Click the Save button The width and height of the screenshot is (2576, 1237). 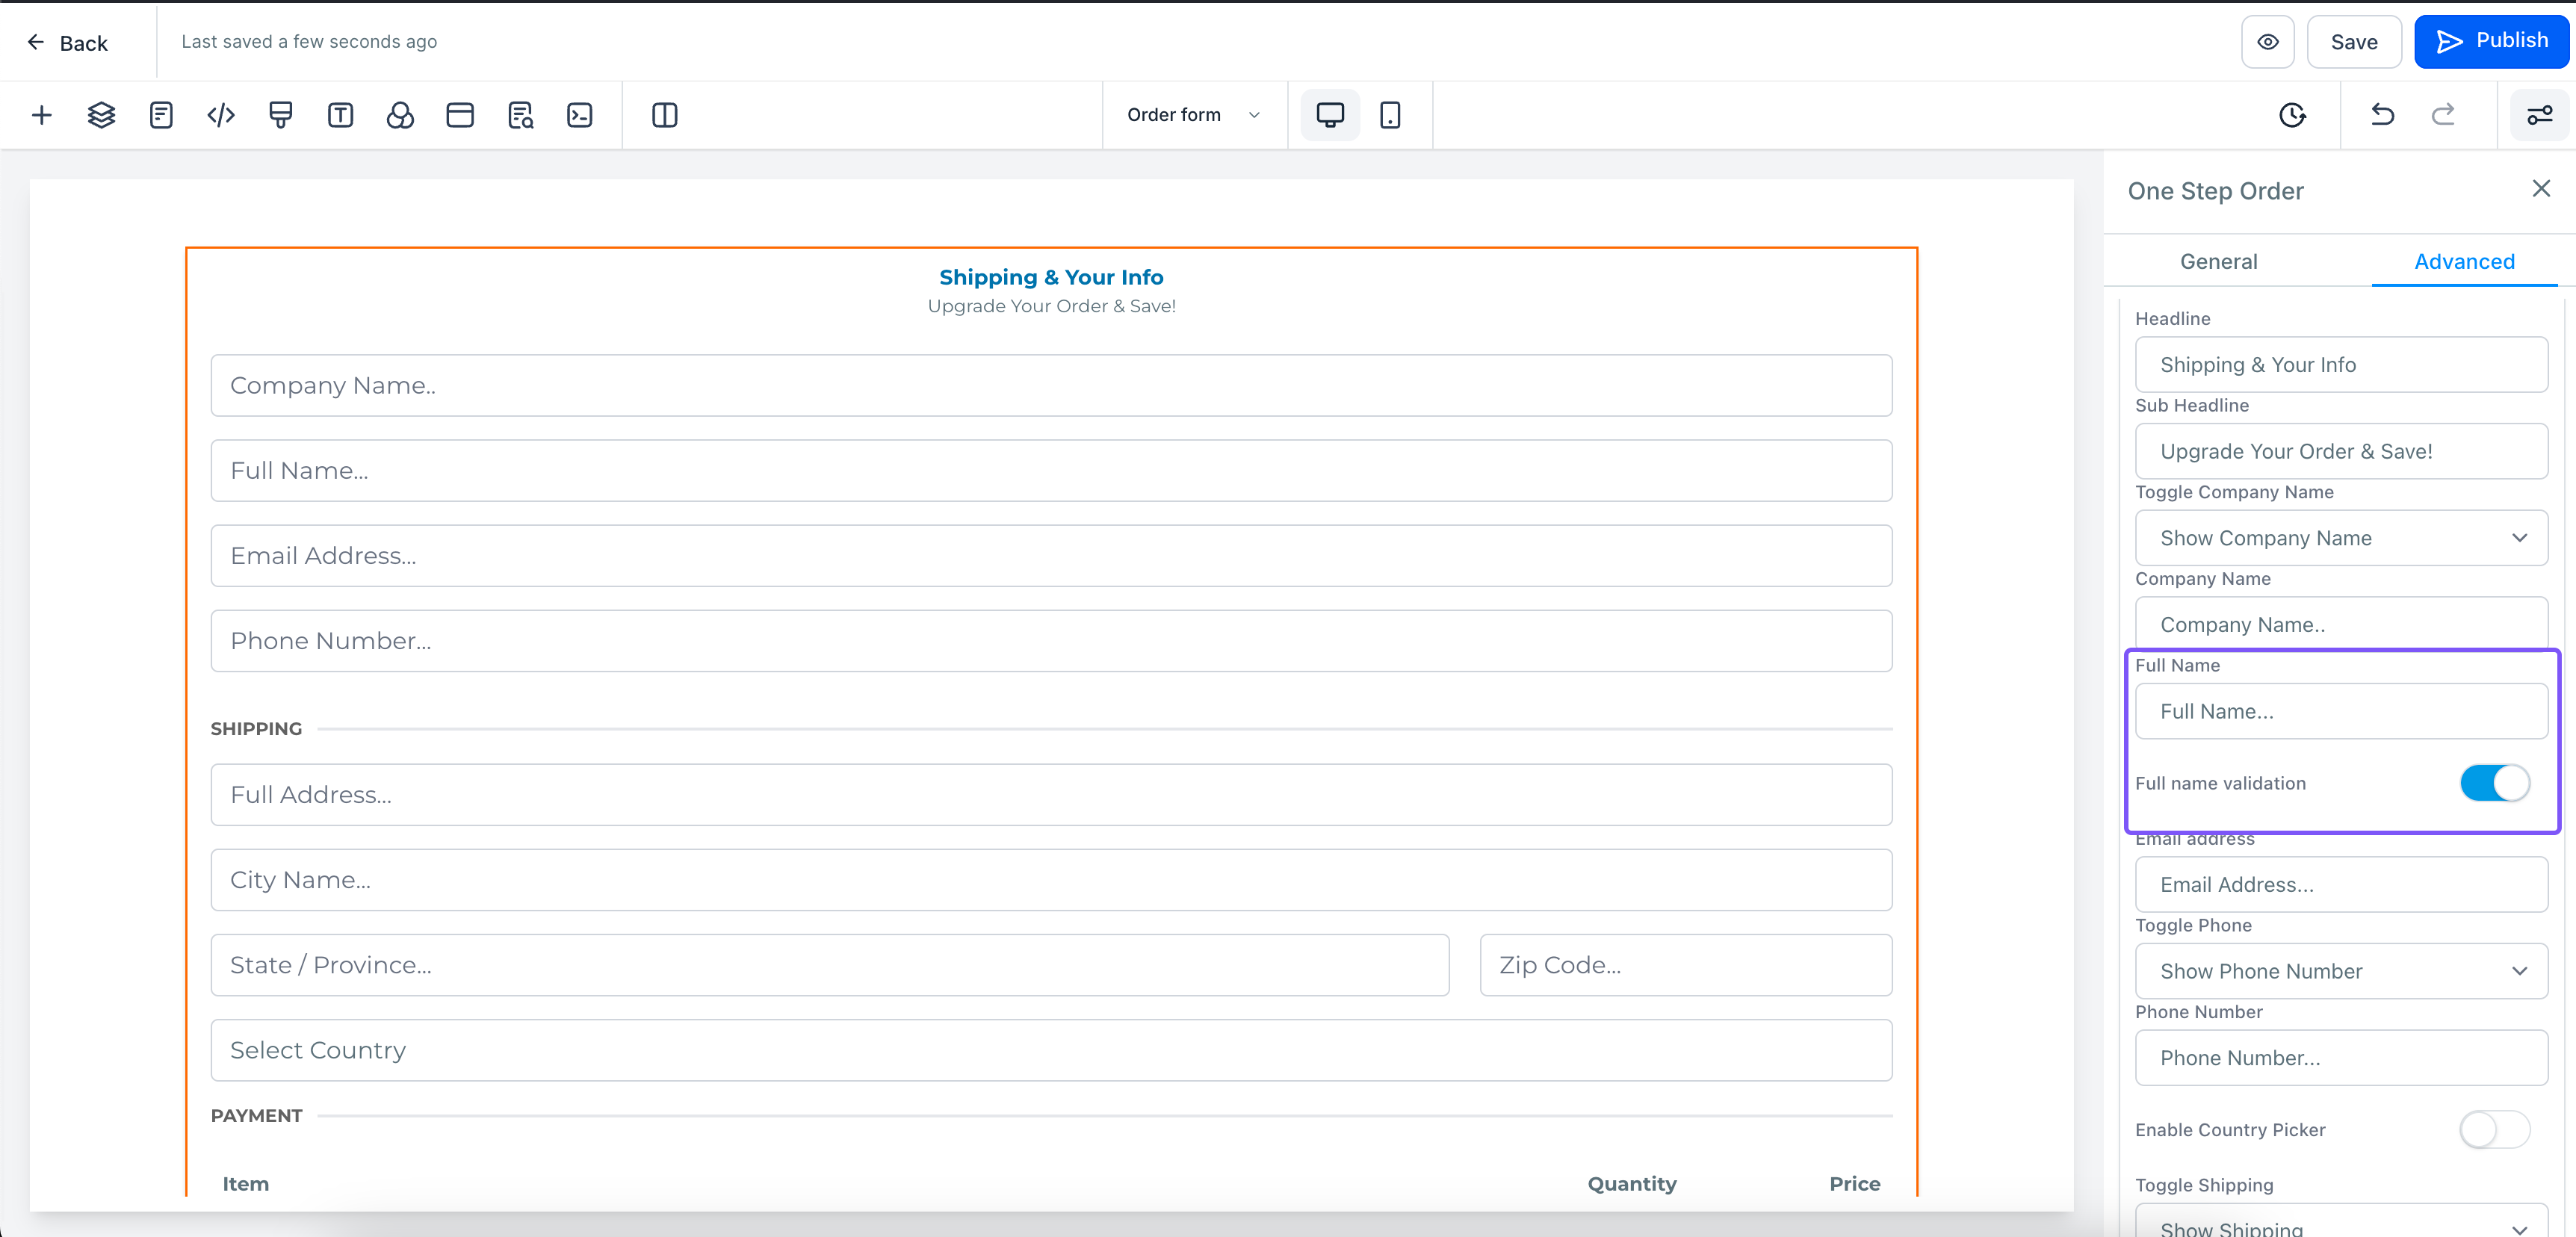2353,42
